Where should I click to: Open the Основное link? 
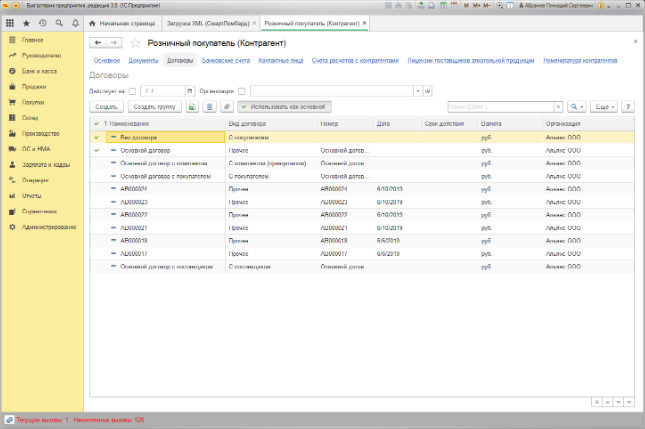pyautogui.click(x=107, y=60)
